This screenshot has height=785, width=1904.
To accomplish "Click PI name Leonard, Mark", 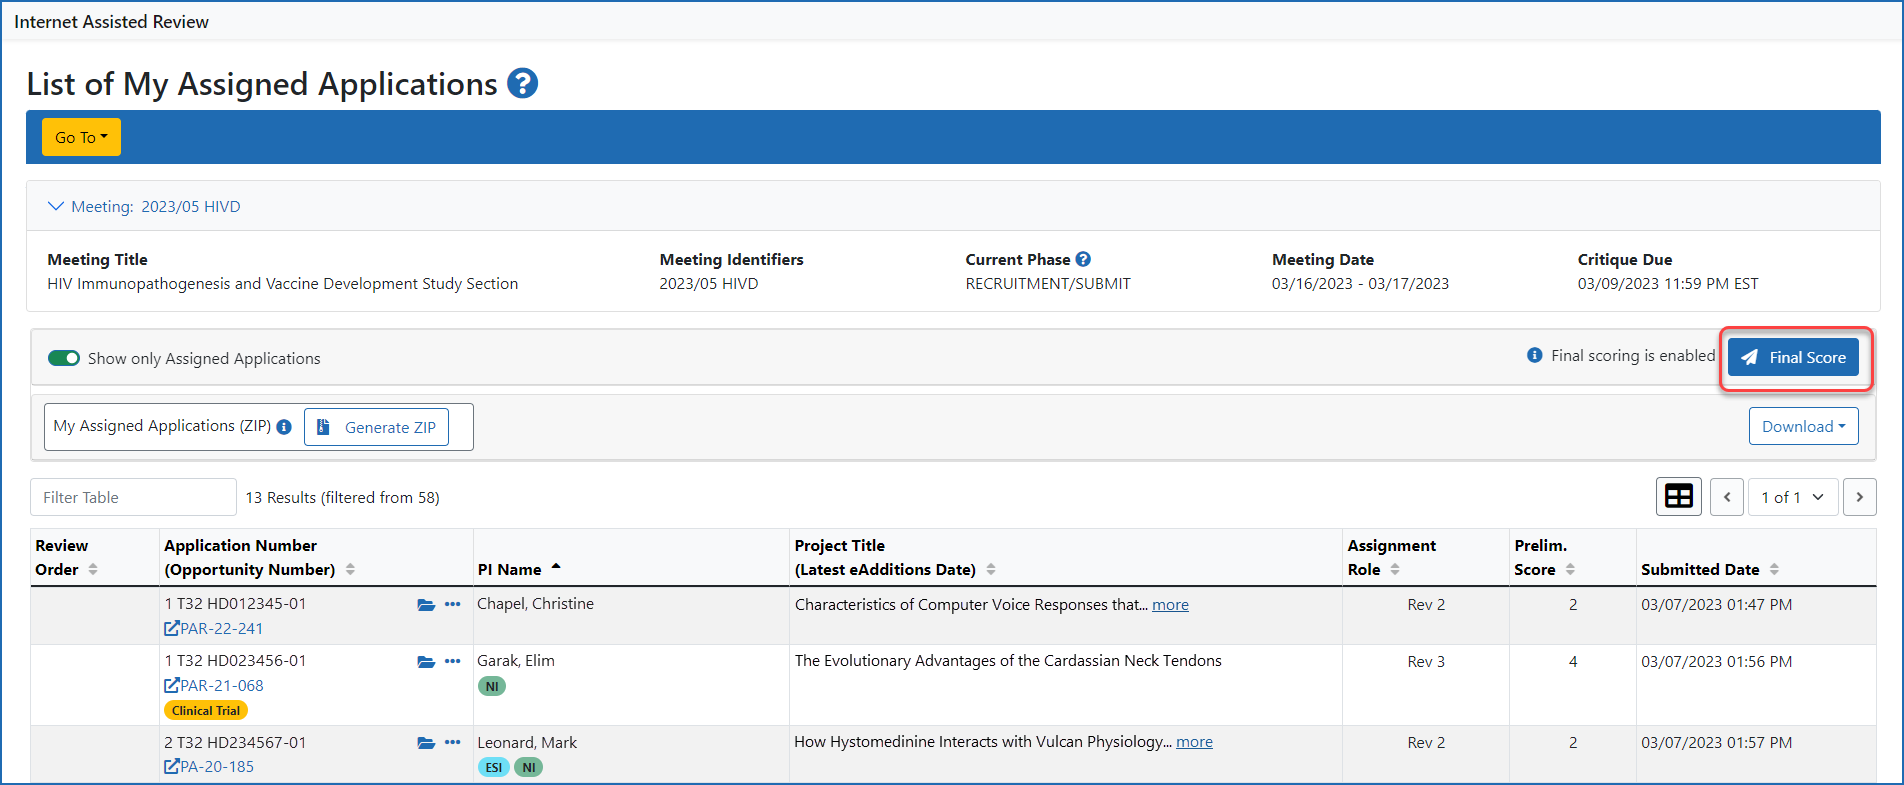I will click(527, 743).
